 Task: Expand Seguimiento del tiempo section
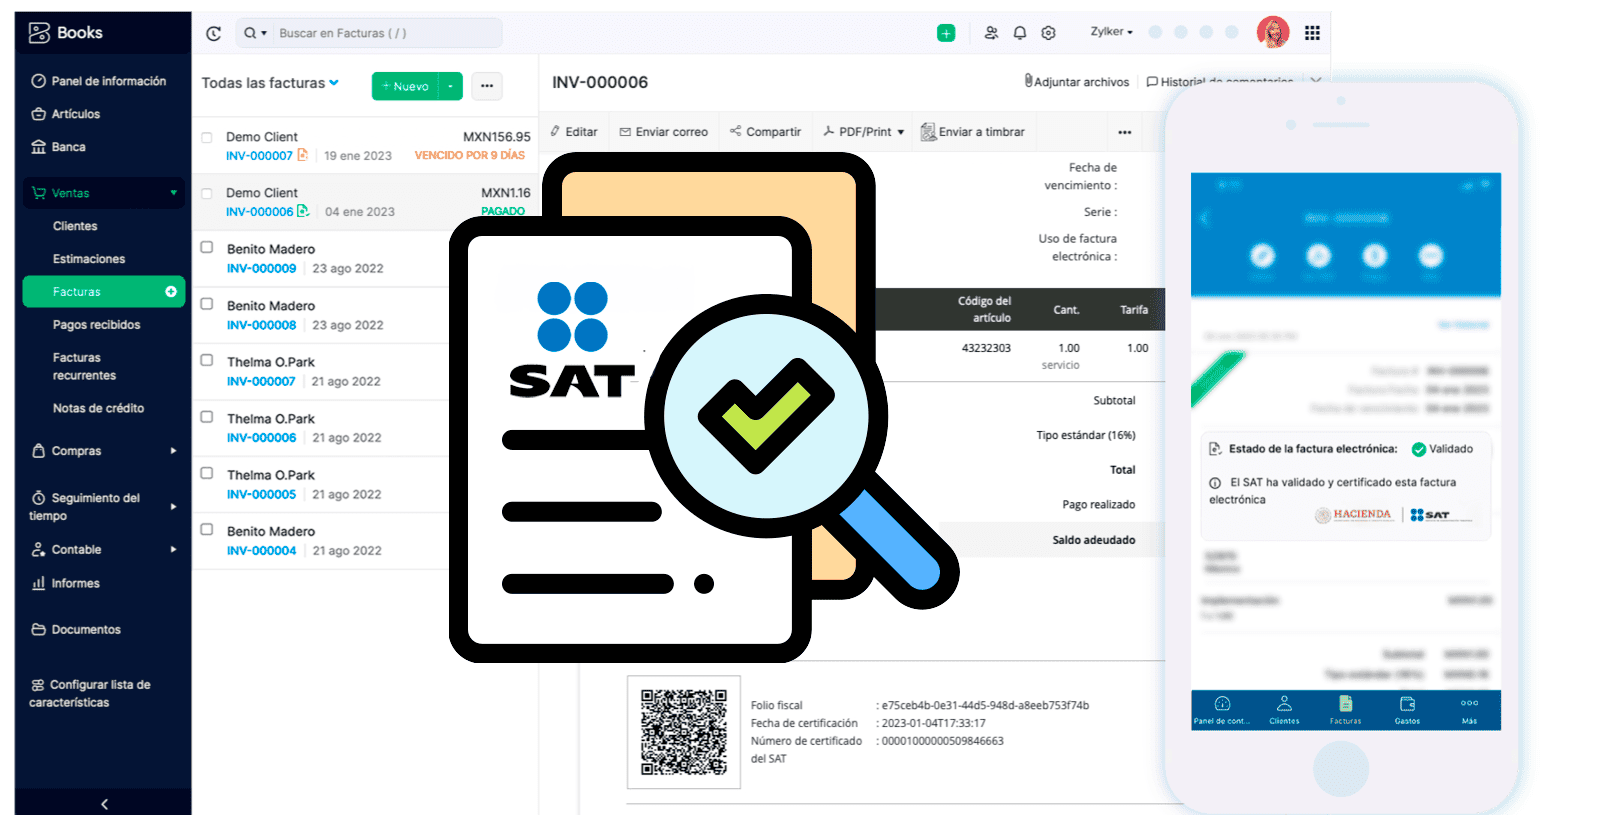[x=174, y=507]
